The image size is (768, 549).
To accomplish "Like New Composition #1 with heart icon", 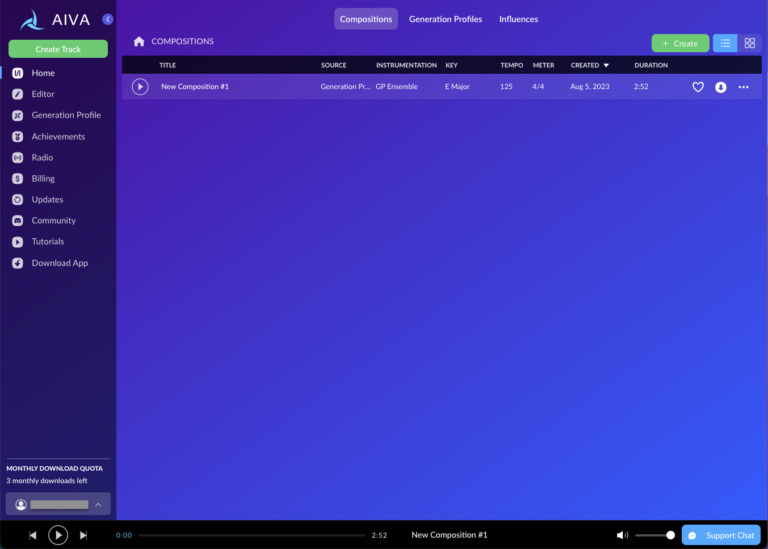I will (x=698, y=87).
